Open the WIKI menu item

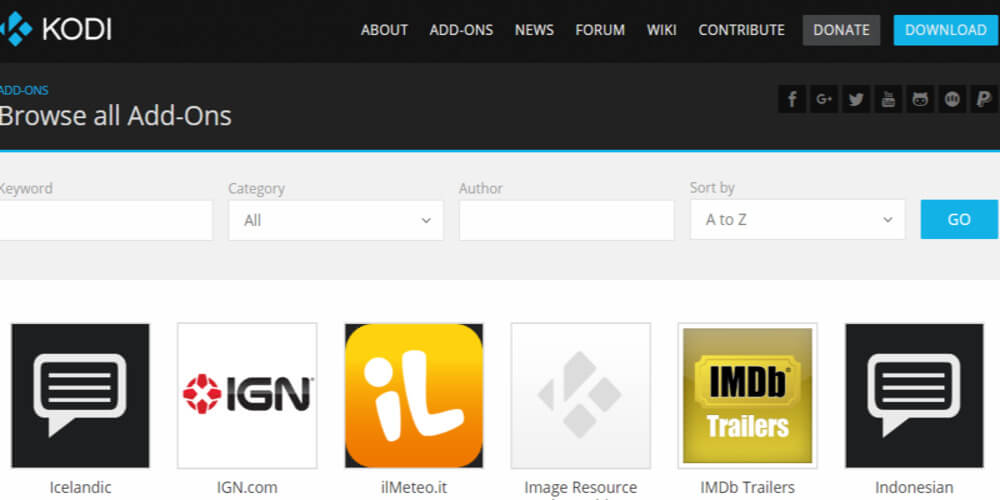pyautogui.click(x=661, y=30)
